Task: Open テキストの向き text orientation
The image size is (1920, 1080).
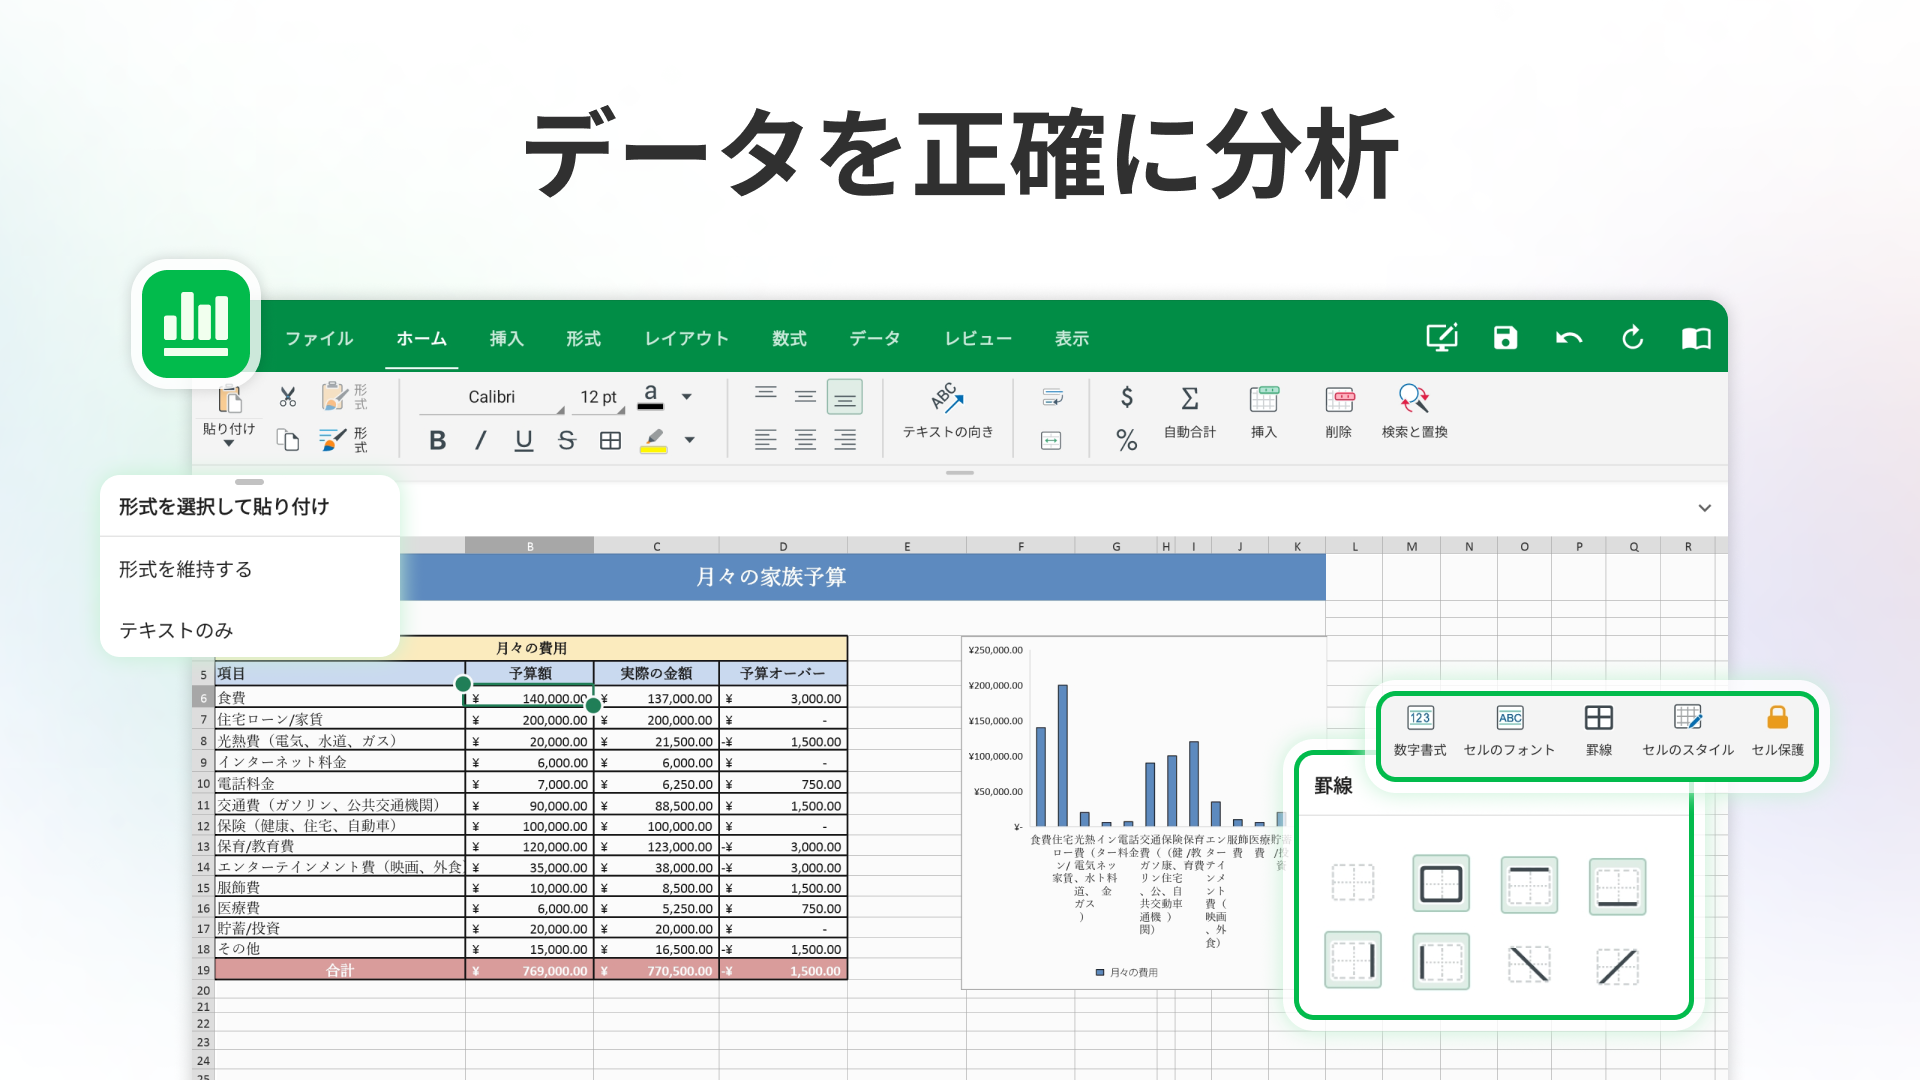Action: pos(948,411)
